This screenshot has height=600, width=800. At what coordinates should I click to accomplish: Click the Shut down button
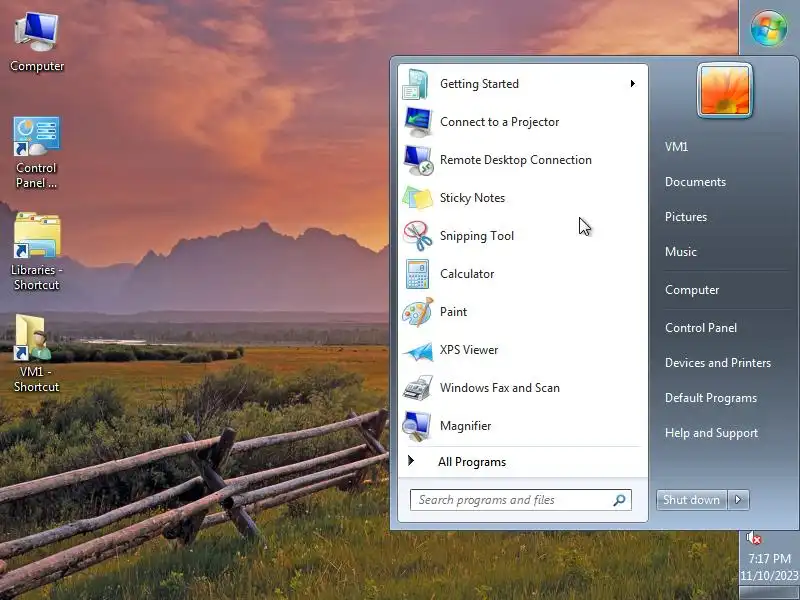click(692, 500)
